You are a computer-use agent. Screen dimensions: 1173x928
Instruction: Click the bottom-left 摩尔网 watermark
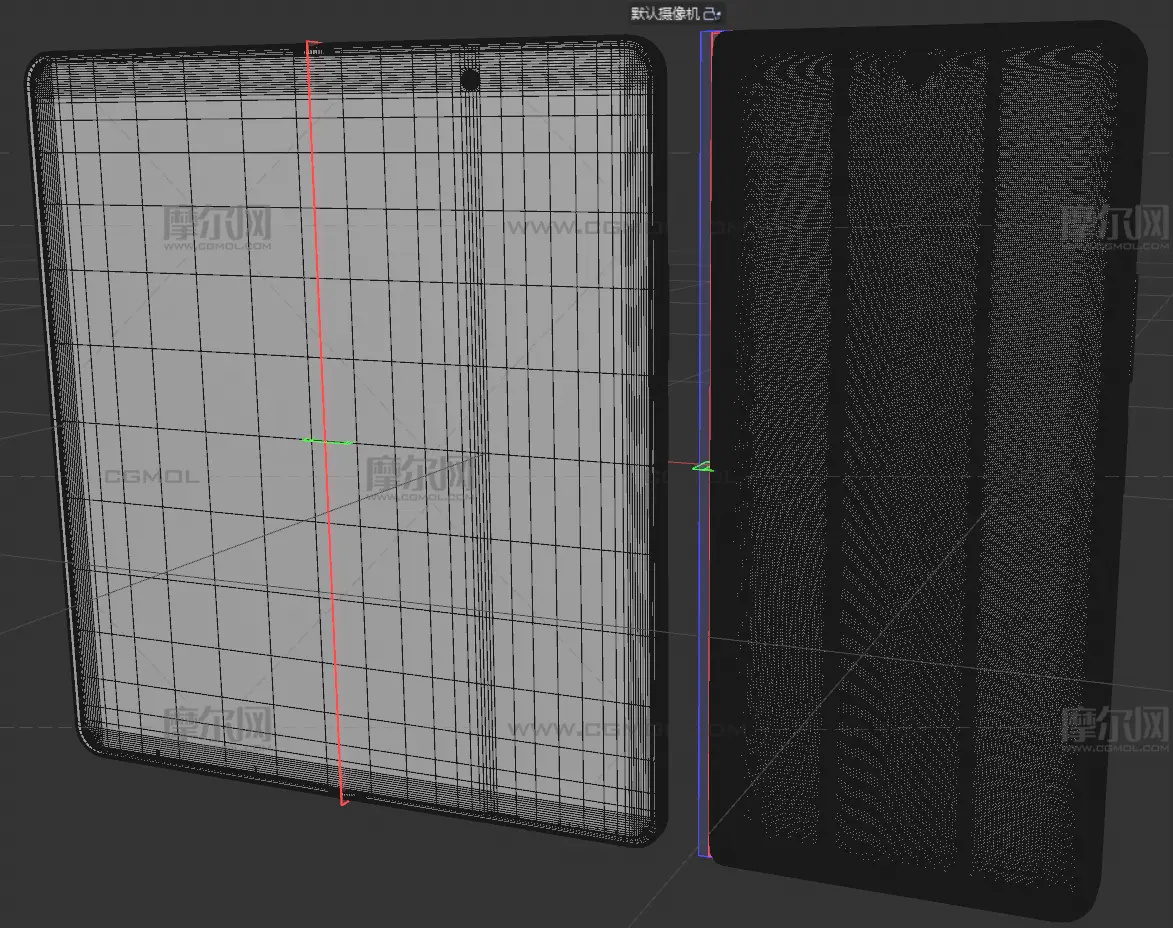tap(217, 725)
